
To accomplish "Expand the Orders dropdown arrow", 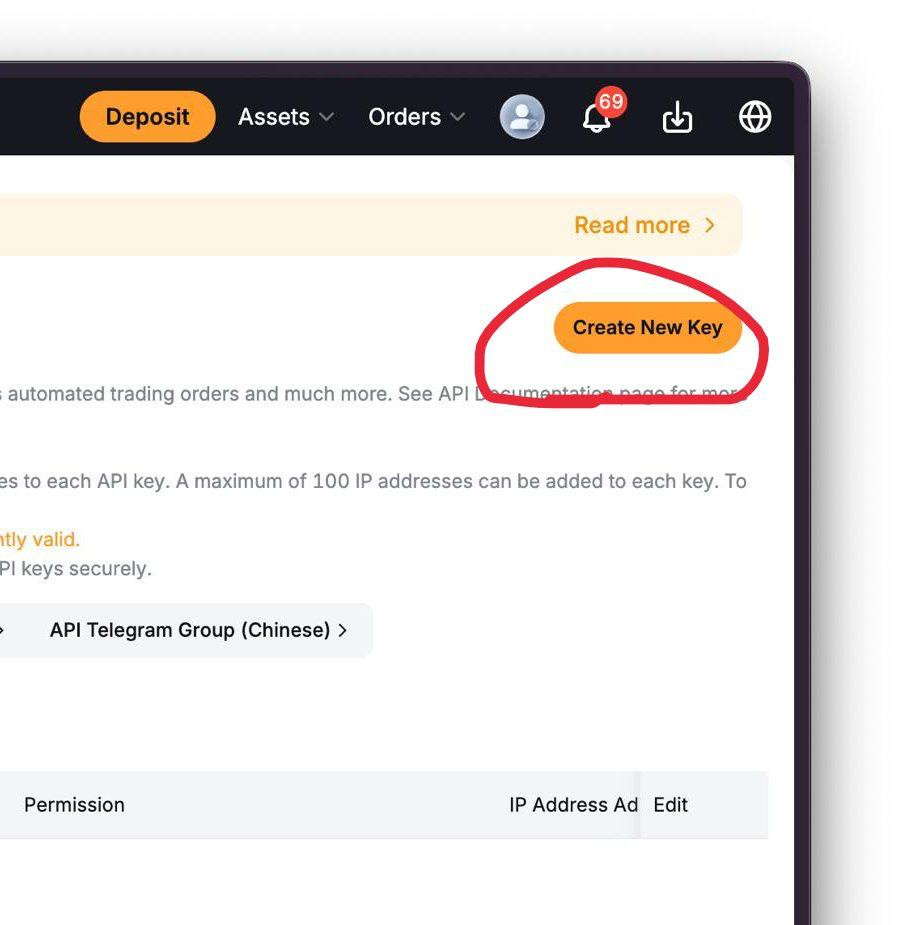I will (x=457, y=117).
